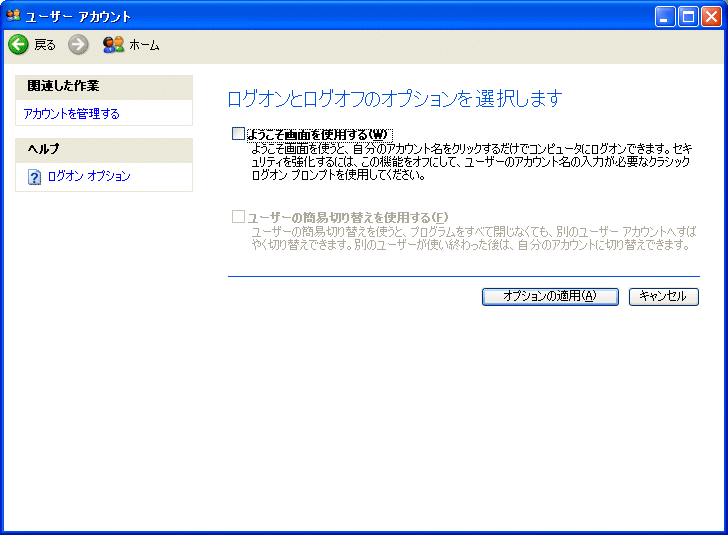Click the ようこそ画面 description paragraph

pyautogui.click(x=472, y=162)
